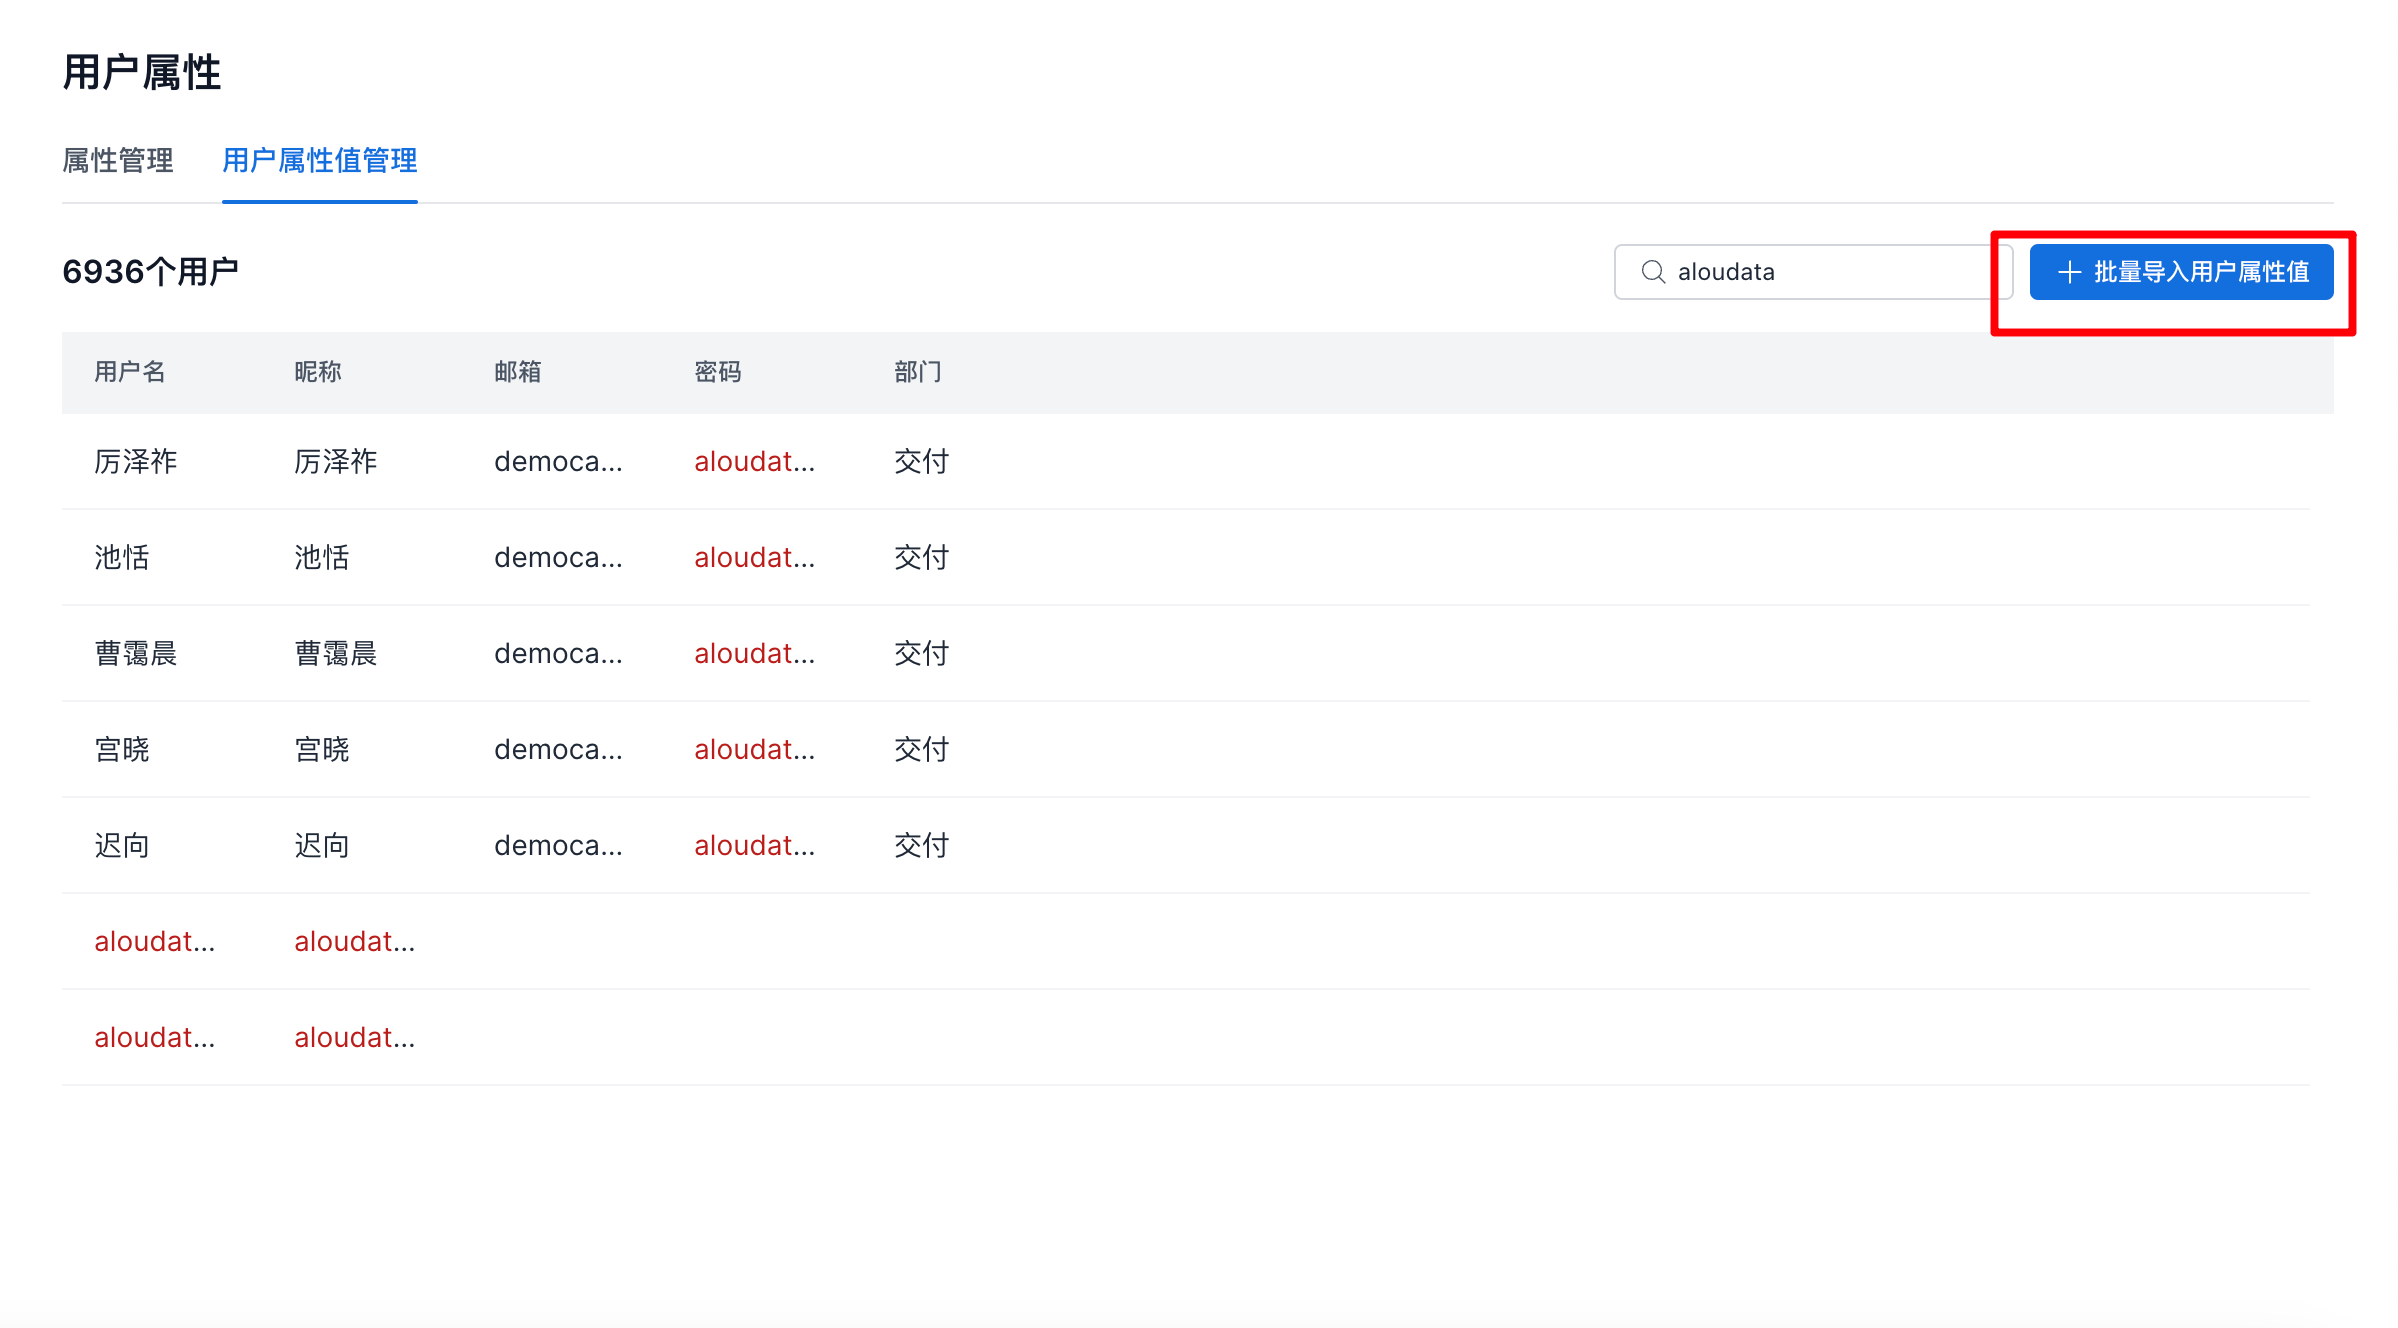Screen dimensions: 2398x1328
Task: Click the email cell in 宫晓 row
Action: click(558, 749)
